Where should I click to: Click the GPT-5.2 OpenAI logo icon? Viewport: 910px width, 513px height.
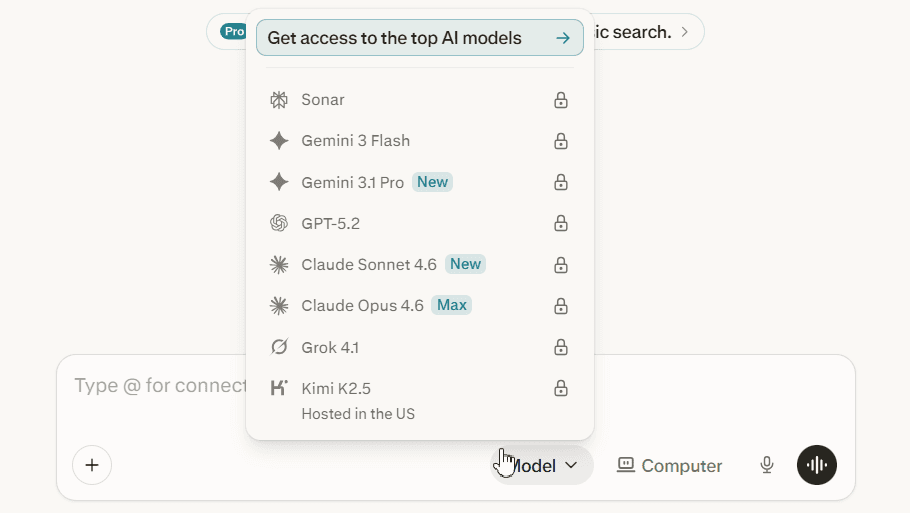[x=279, y=223]
